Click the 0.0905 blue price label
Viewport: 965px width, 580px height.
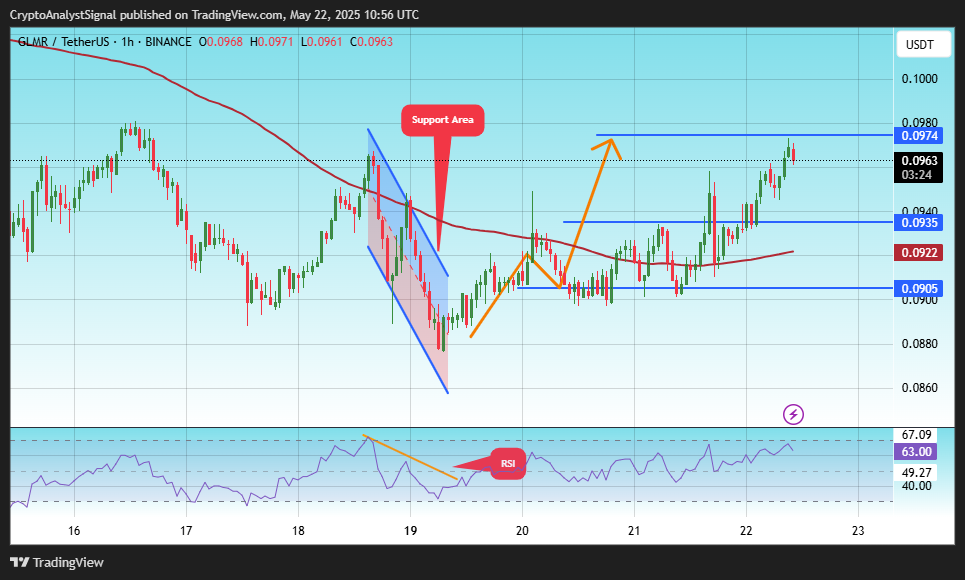tap(919, 289)
